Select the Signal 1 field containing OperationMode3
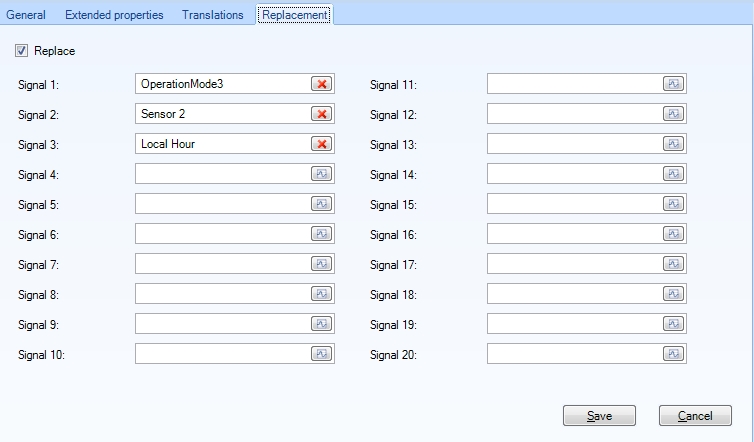The image size is (754, 442). tap(222, 84)
